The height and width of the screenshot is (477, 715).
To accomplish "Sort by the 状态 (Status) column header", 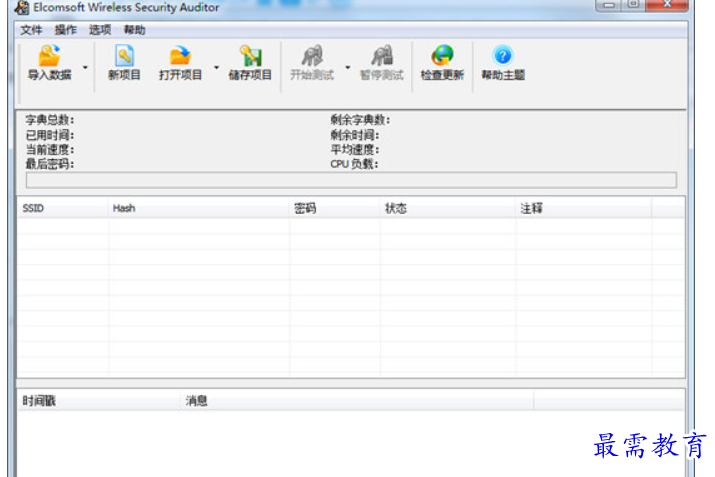I will 448,208.
